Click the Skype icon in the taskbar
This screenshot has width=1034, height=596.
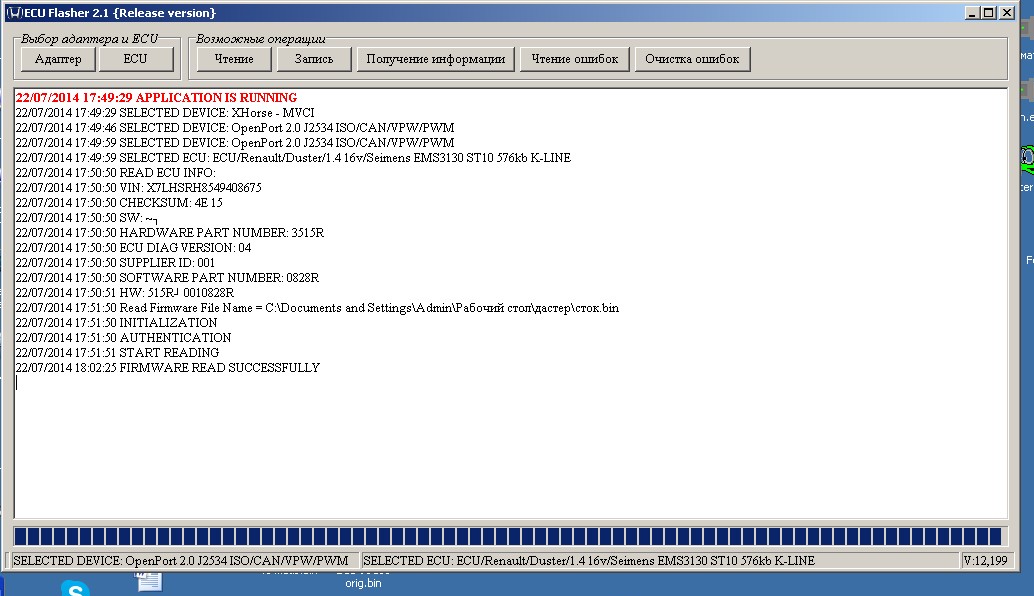[75, 588]
